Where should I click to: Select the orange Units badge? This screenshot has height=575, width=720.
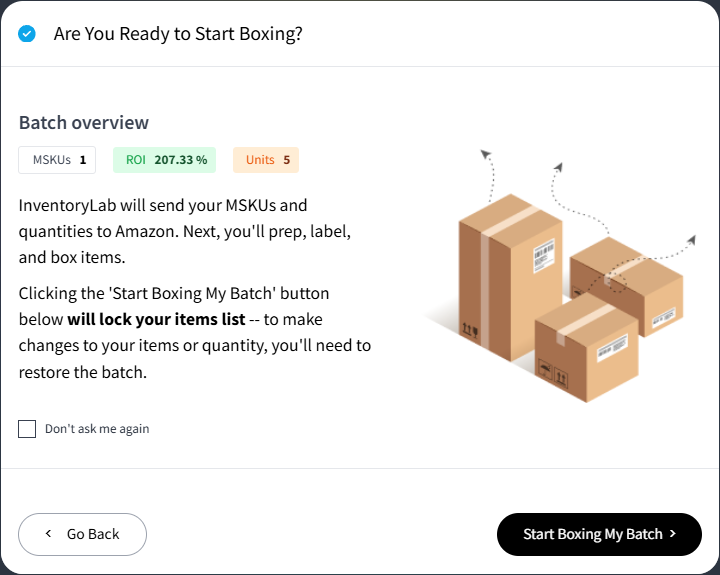(266, 160)
